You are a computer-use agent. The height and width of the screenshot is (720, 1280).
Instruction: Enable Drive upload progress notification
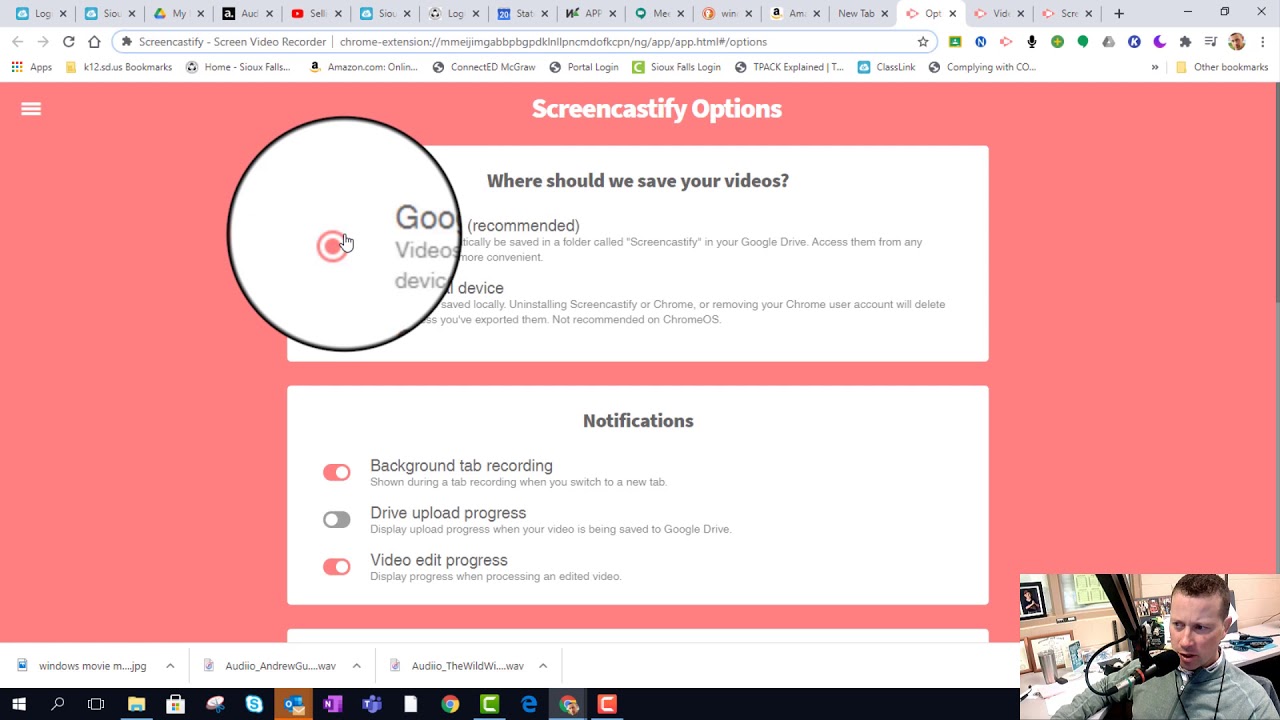point(336,519)
